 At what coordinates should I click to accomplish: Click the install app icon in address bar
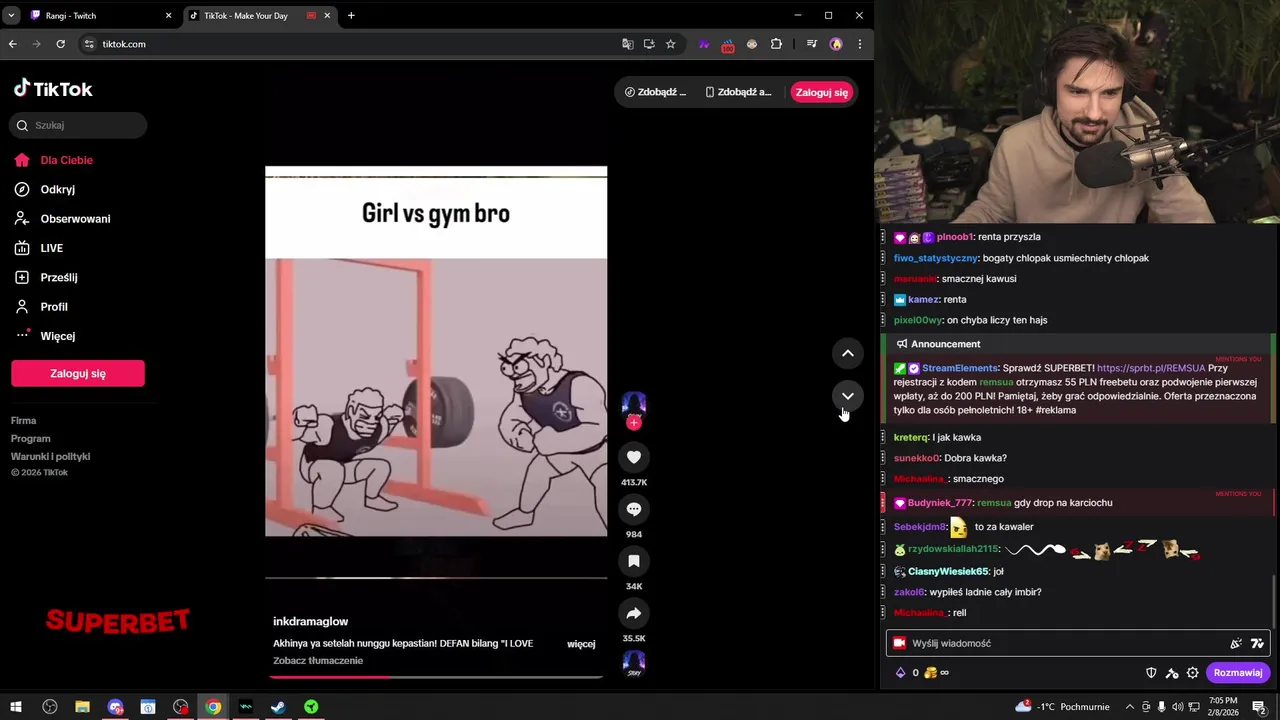pyautogui.click(x=649, y=44)
